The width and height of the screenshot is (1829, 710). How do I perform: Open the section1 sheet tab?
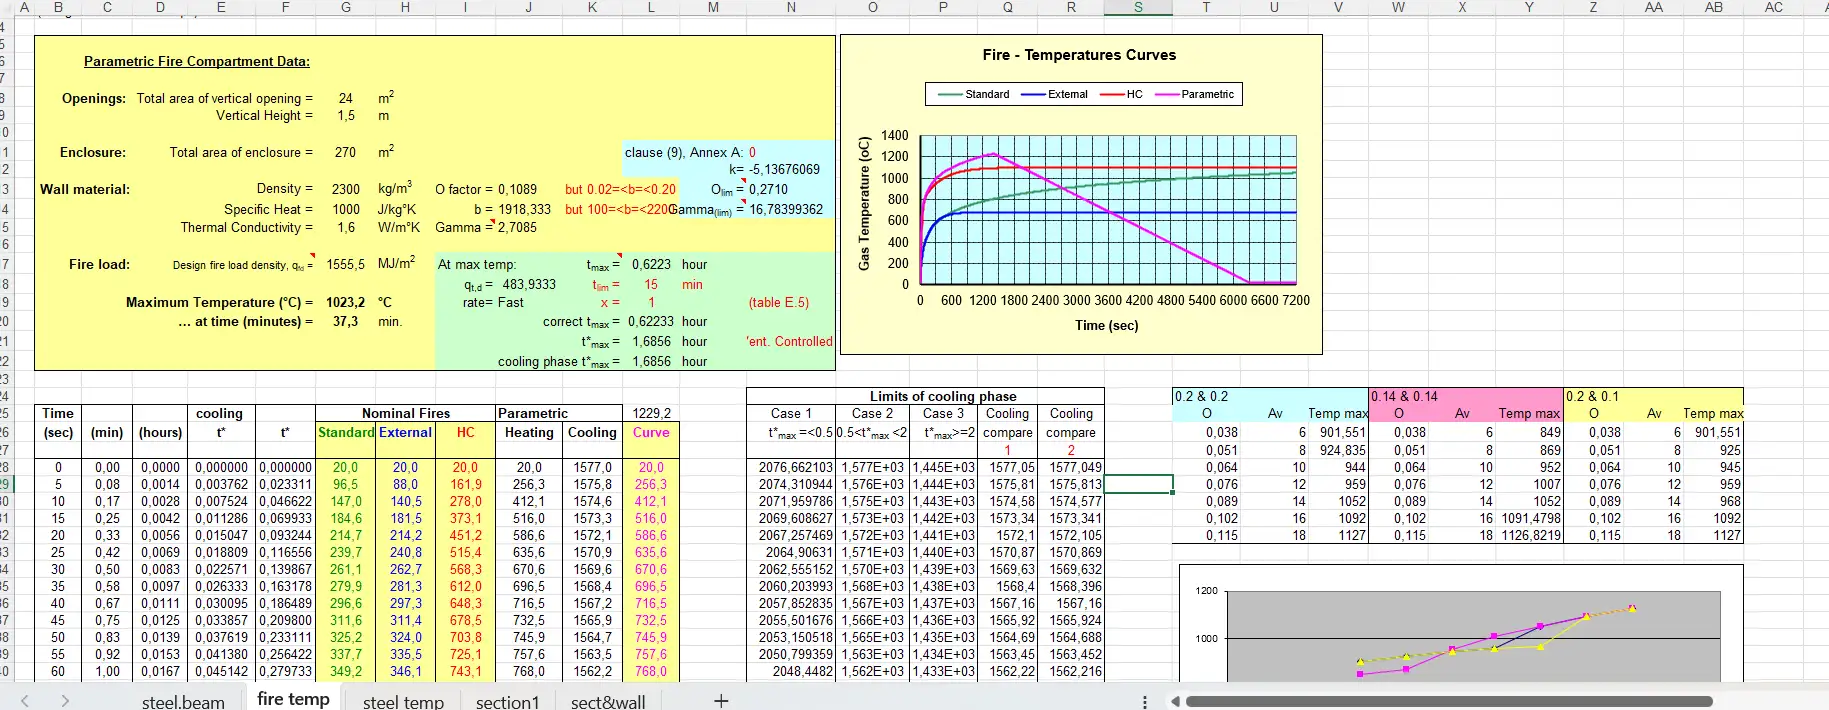click(x=507, y=702)
